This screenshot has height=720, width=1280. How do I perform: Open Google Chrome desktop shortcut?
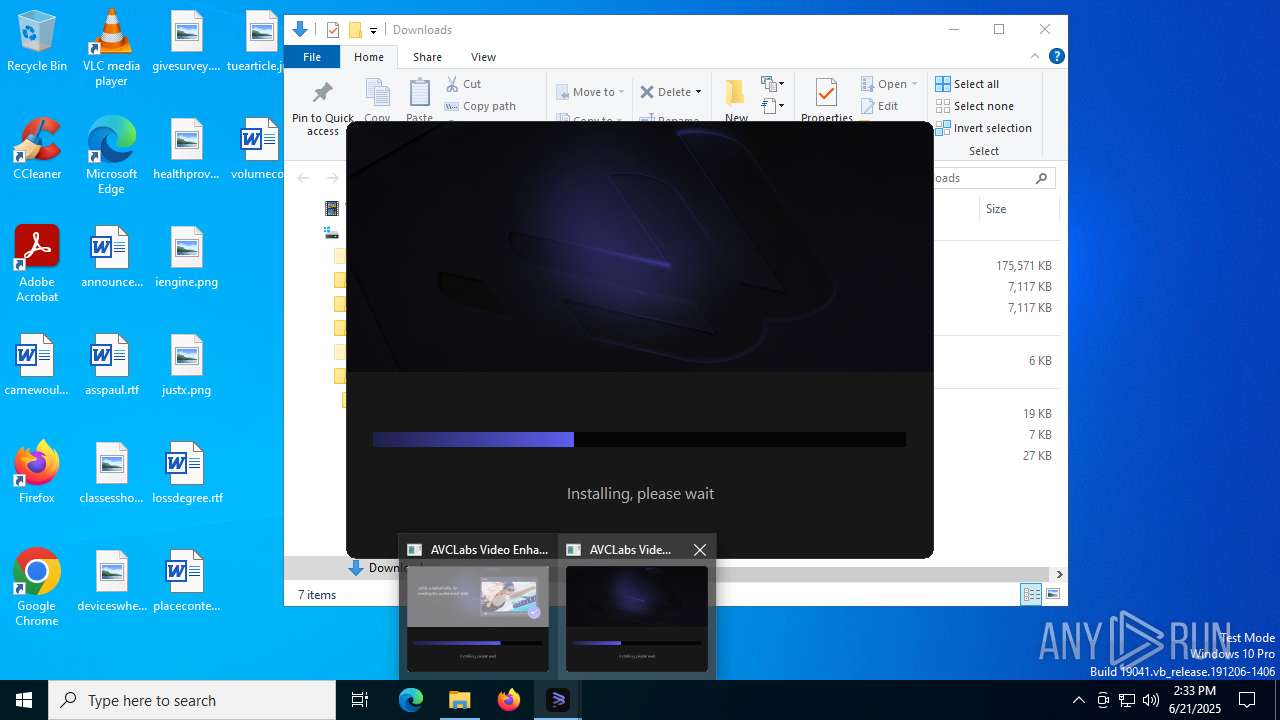pos(37,588)
